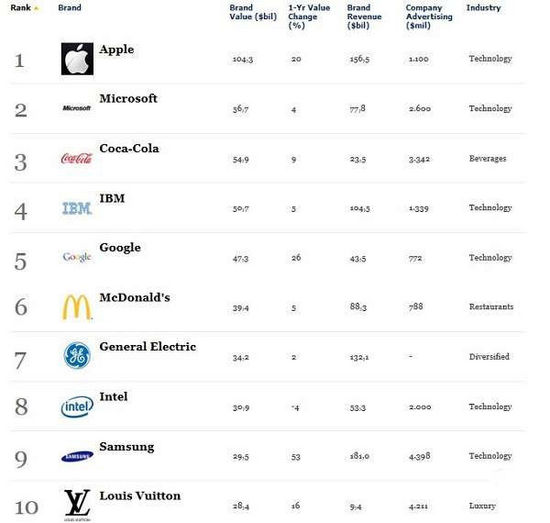Click the Industry column header
This screenshot has height=523, width=550.
[x=483, y=8]
